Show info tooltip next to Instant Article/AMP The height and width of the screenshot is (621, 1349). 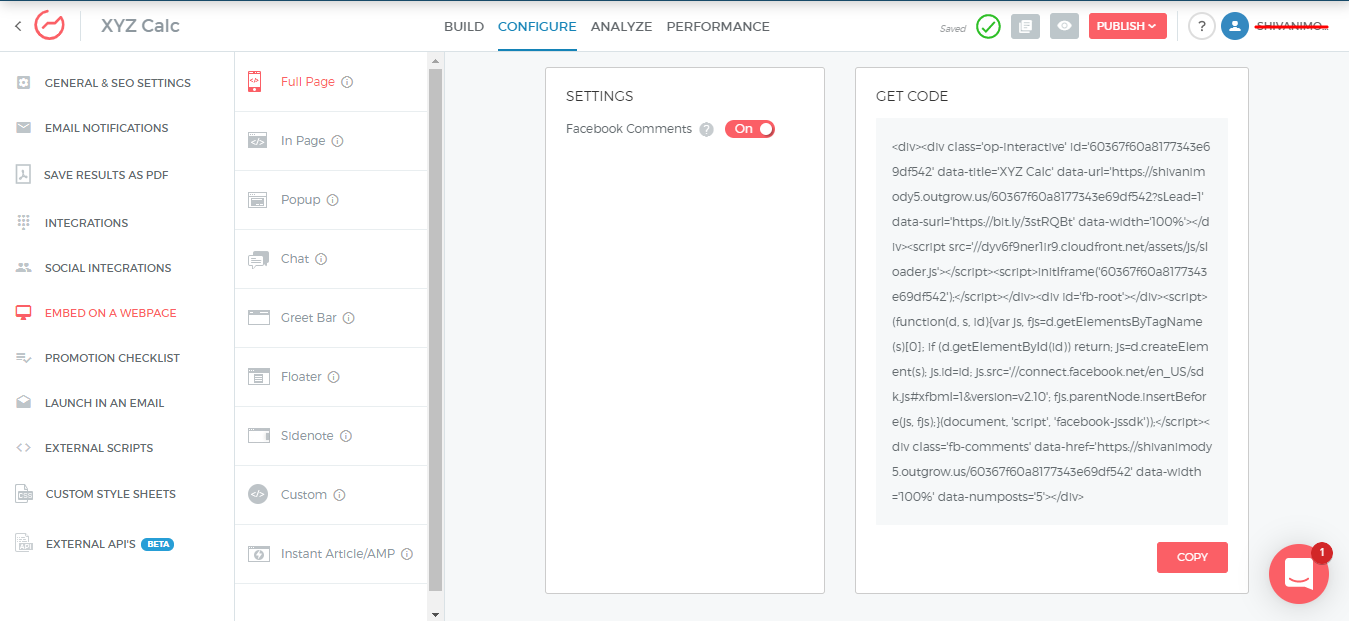(407, 554)
